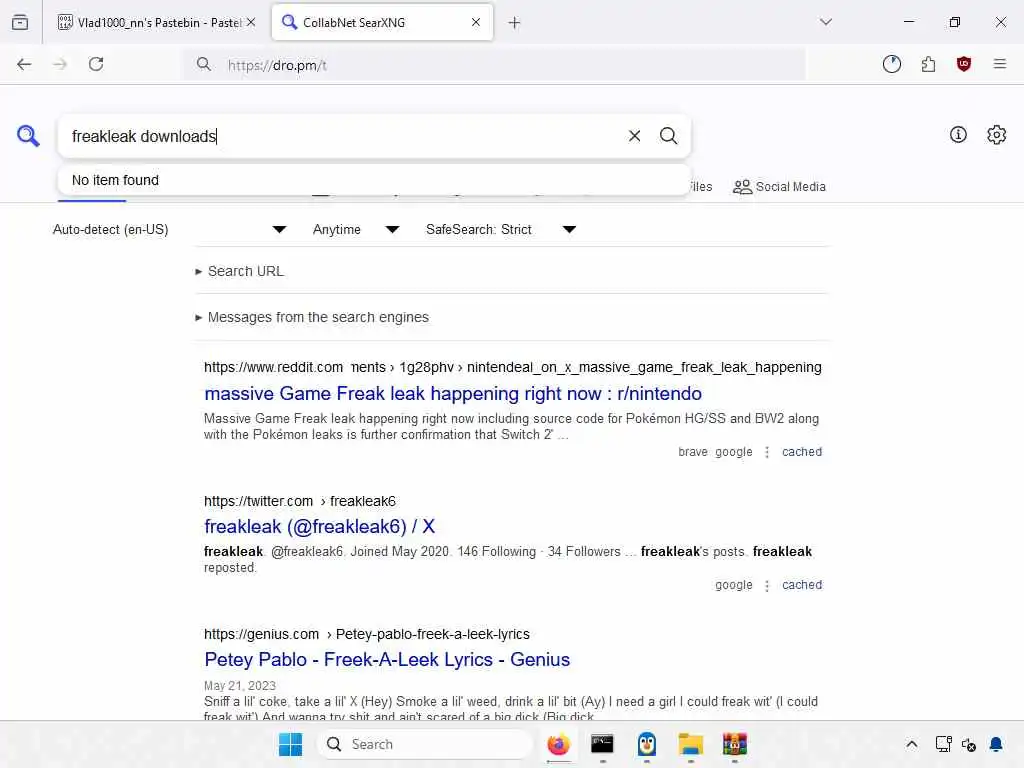List all tabs with chevron
Image resolution: width=1024 pixels, height=768 pixels.
click(825, 22)
